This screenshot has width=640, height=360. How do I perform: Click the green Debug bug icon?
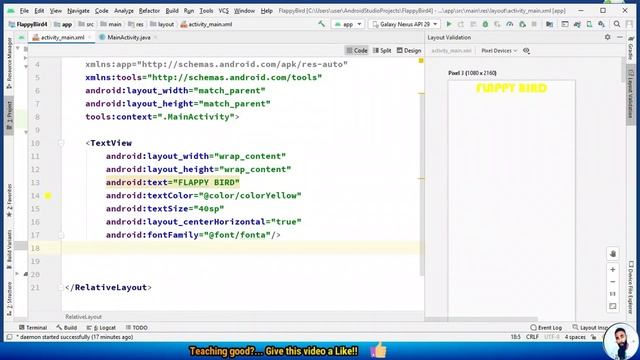[x=485, y=24]
